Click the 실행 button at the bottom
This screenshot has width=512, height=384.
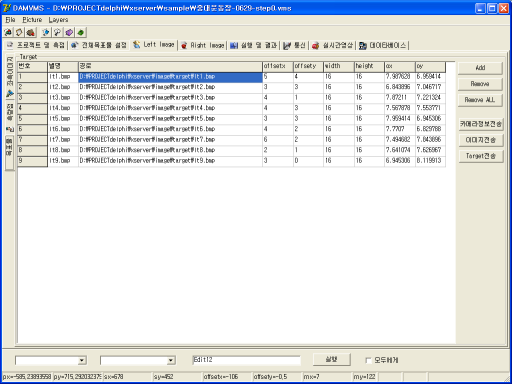(331, 359)
